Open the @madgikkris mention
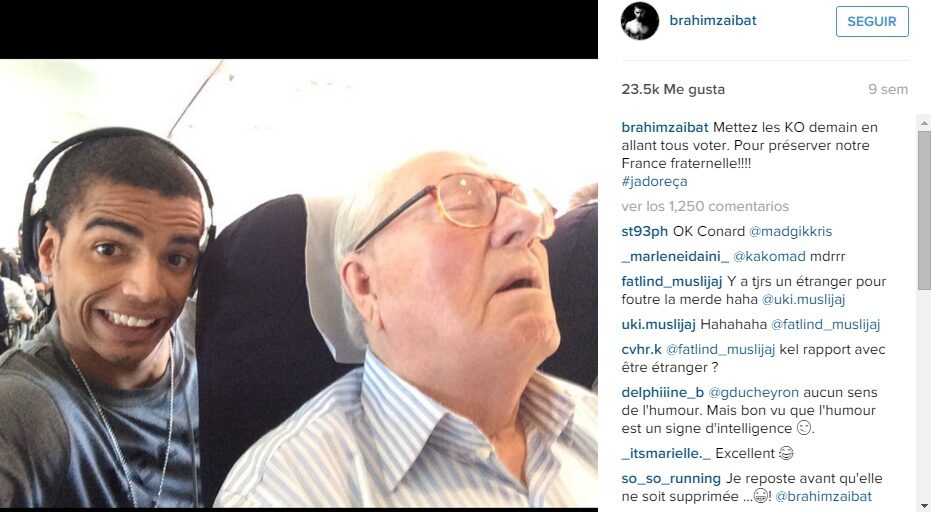Viewport: 931px width, 512px height. click(790, 231)
